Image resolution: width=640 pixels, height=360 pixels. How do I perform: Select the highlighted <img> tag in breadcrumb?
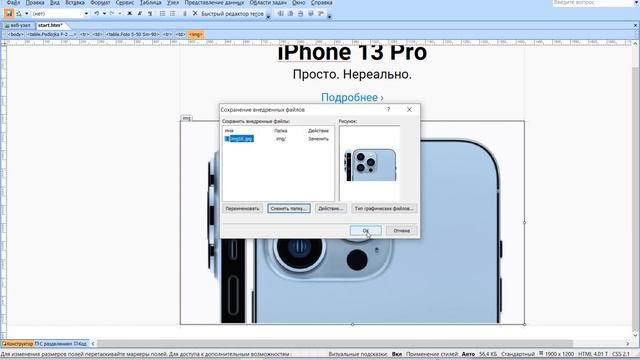click(x=196, y=35)
